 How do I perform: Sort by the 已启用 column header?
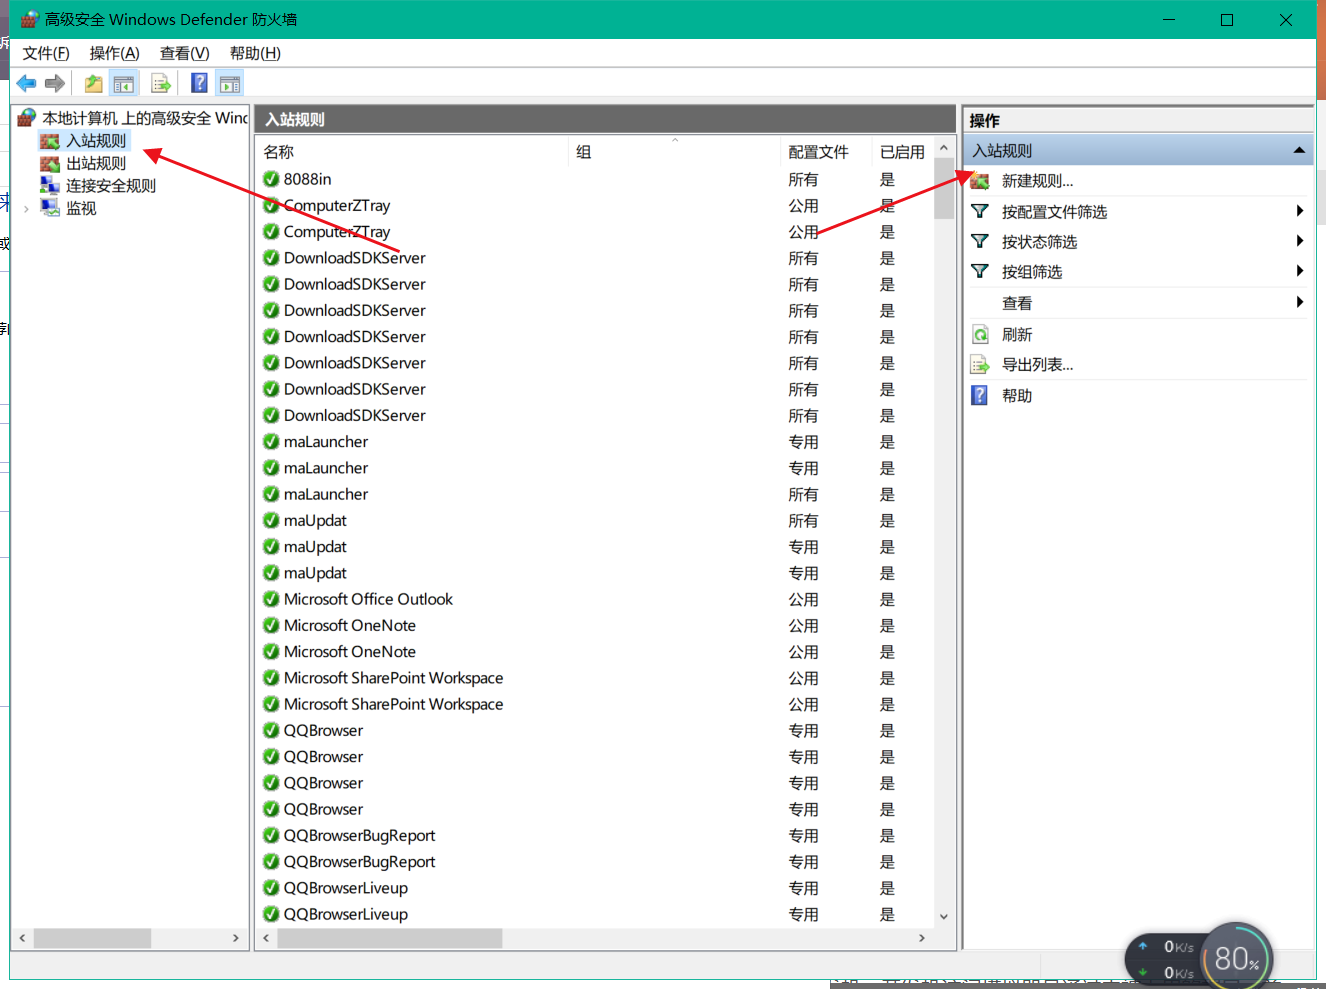tap(902, 152)
